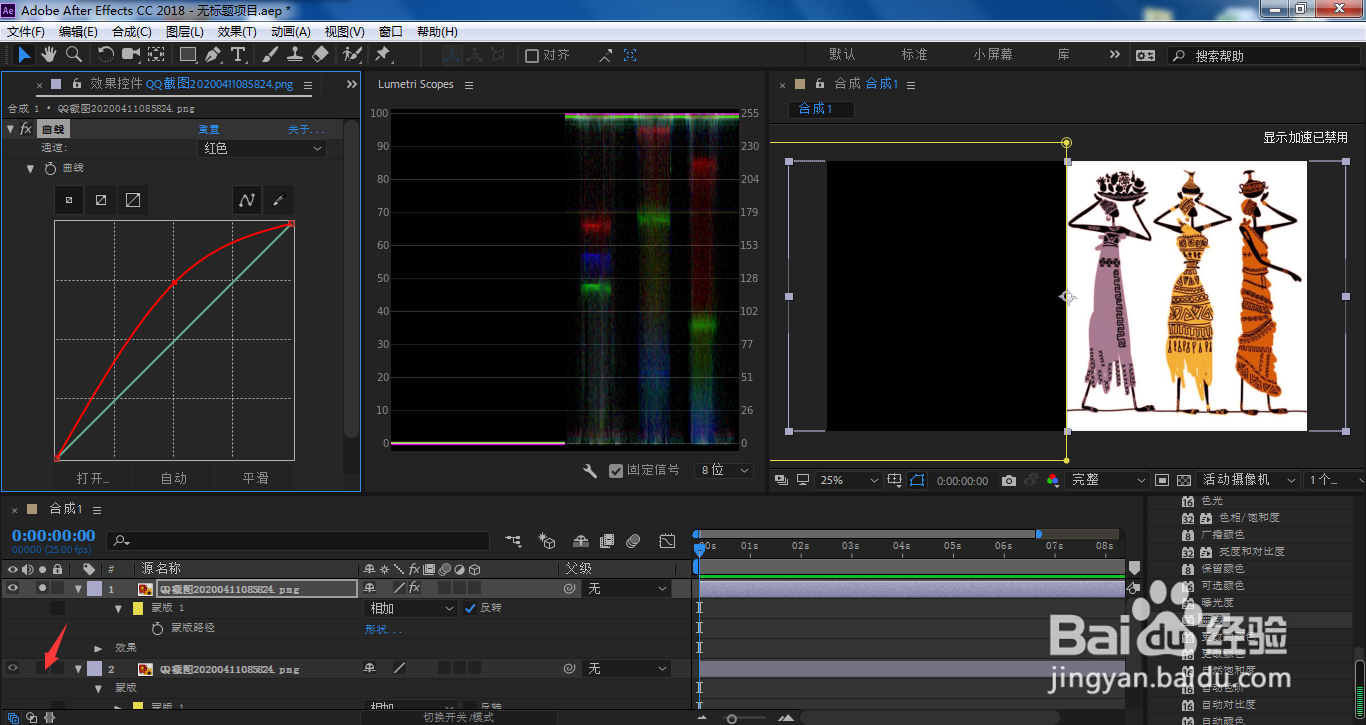Click the 形状... mask path link

coord(383,629)
